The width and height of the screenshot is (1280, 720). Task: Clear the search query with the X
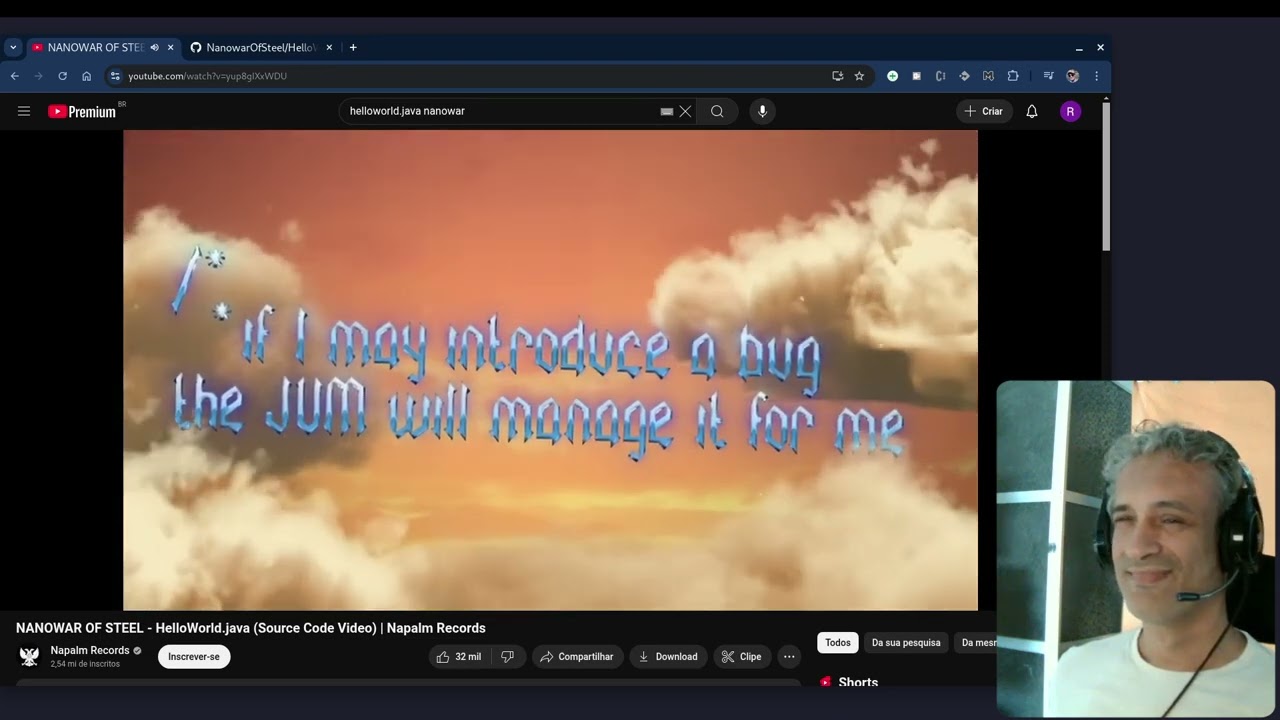[685, 111]
